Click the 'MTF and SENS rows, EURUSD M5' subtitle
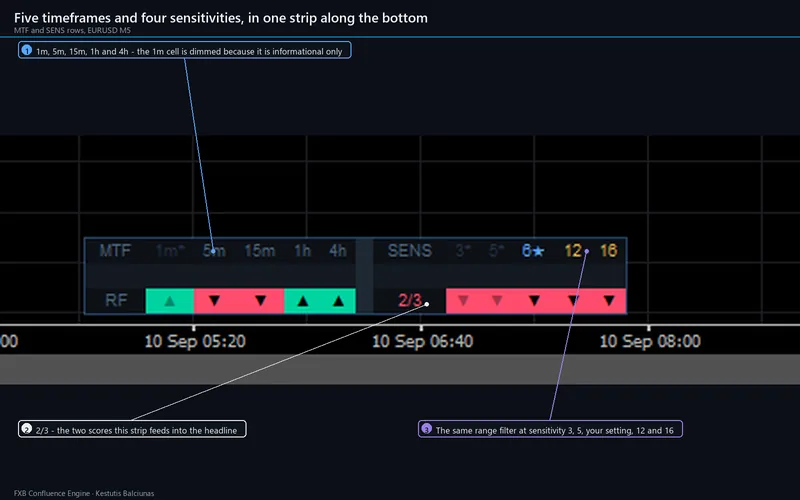The image size is (800, 500). pos(72,30)
